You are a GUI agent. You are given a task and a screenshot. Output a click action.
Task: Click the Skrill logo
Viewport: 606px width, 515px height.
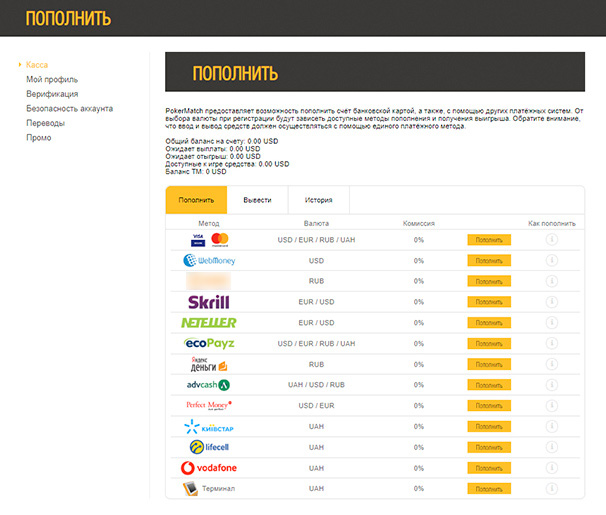click(x=209, y=302)
